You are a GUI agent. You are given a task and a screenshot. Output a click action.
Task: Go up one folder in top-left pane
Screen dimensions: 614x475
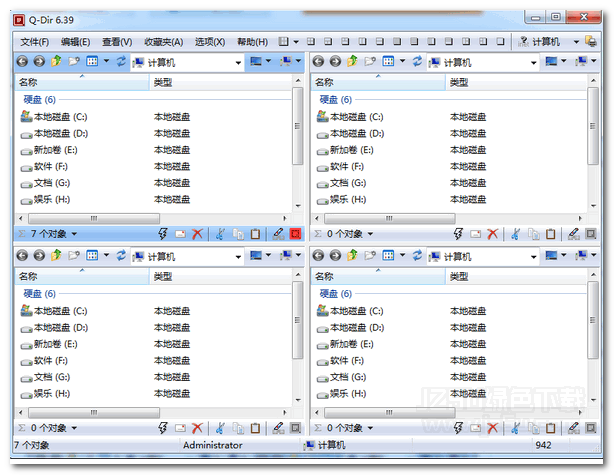point(56,61)
